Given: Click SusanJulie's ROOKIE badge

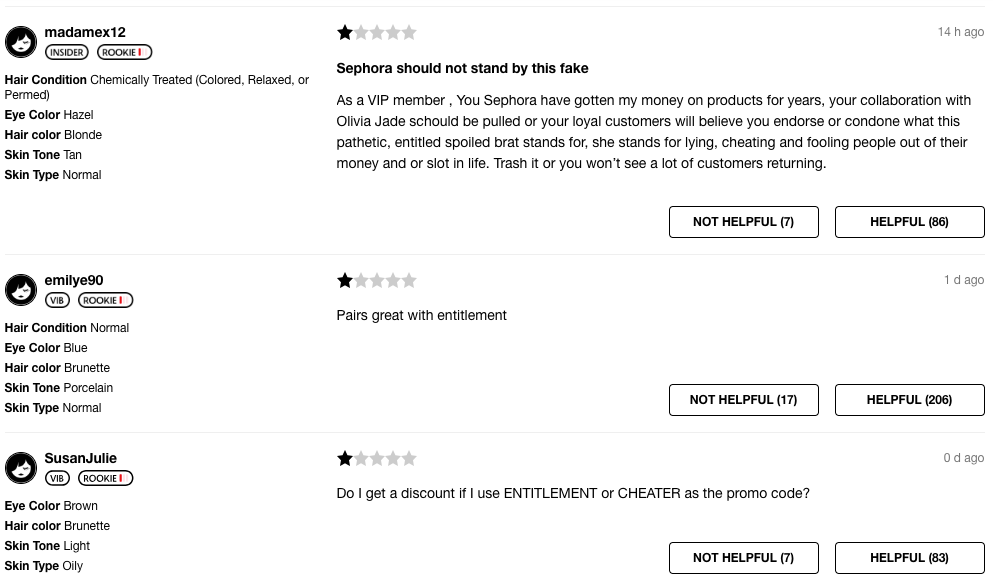Looking at the screenshot, I should click(105, 478).
